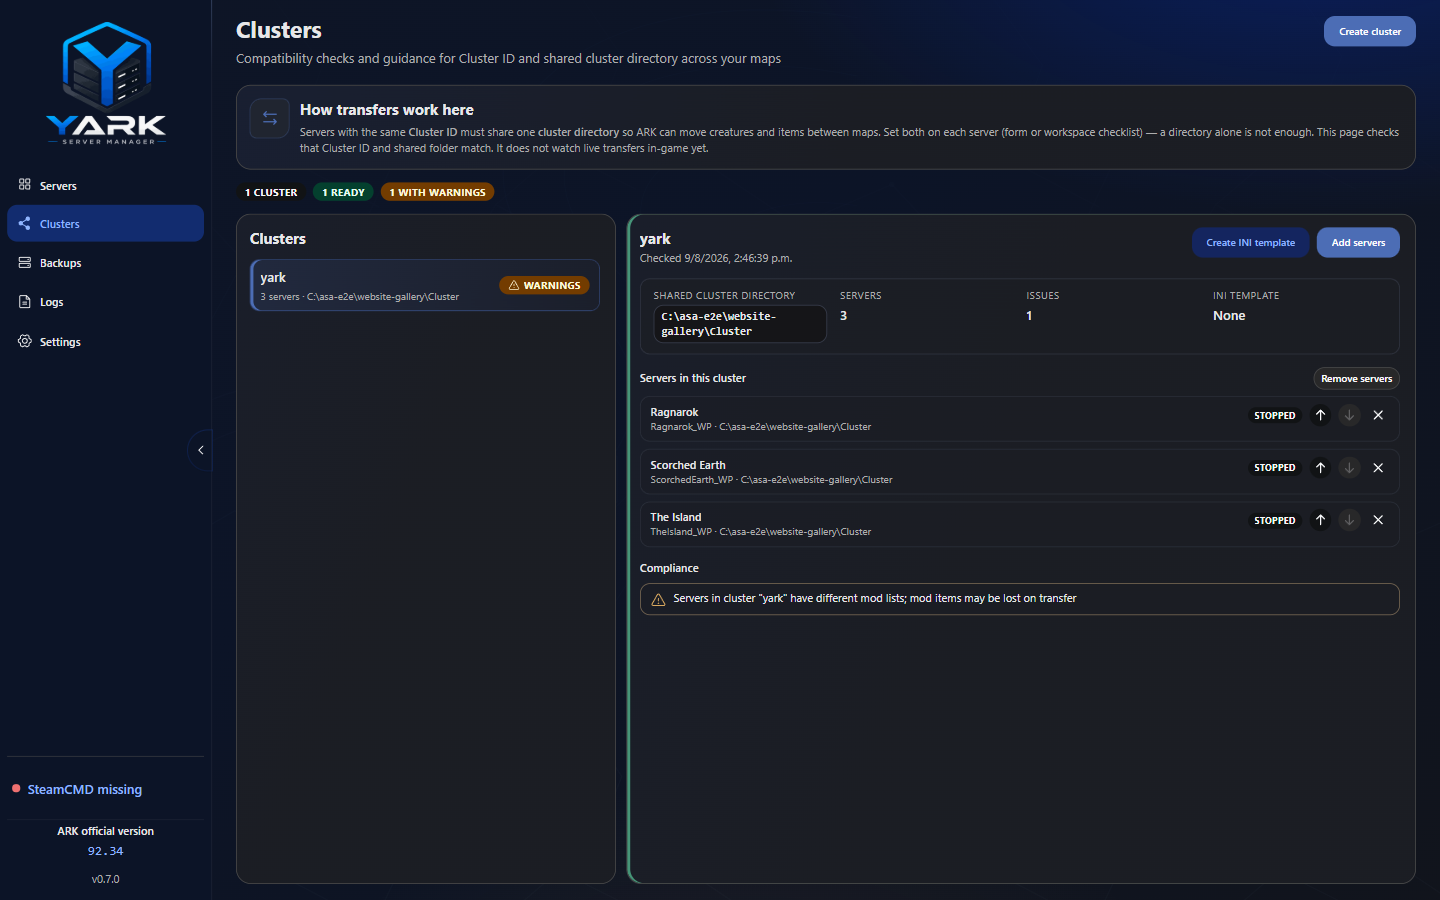Viewport: 1440px width, 900px height.
Task: Click the Compliance section heading
Action: click(669, 568)
